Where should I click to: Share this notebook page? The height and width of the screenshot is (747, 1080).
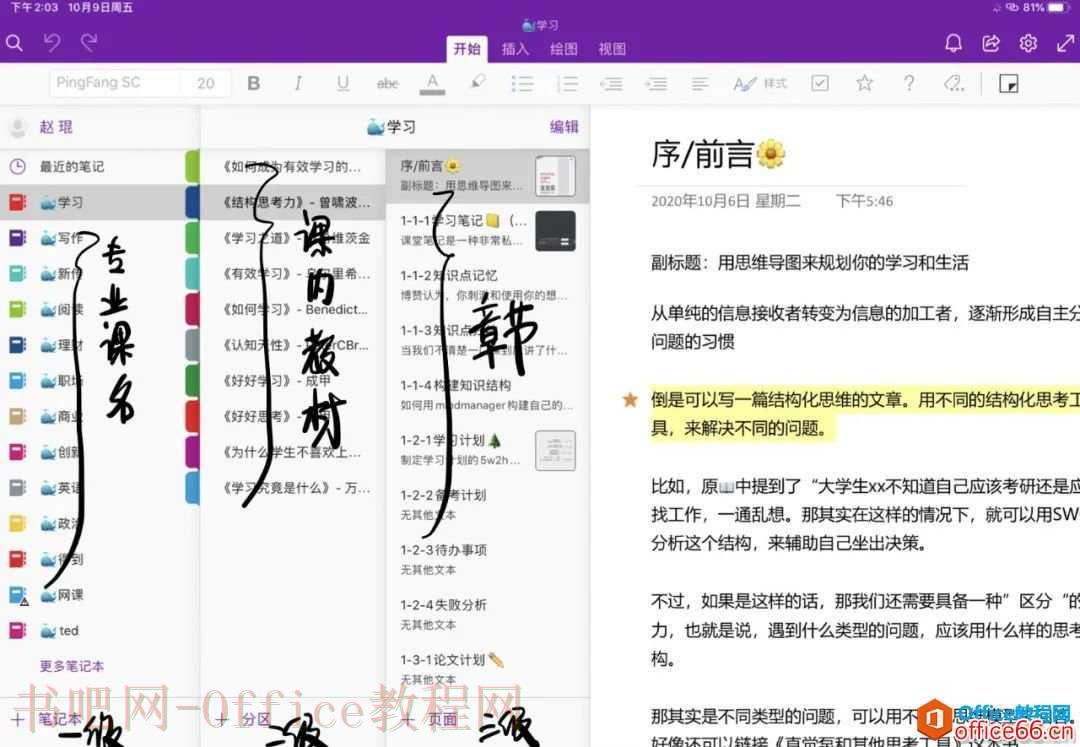coord(990,43)
